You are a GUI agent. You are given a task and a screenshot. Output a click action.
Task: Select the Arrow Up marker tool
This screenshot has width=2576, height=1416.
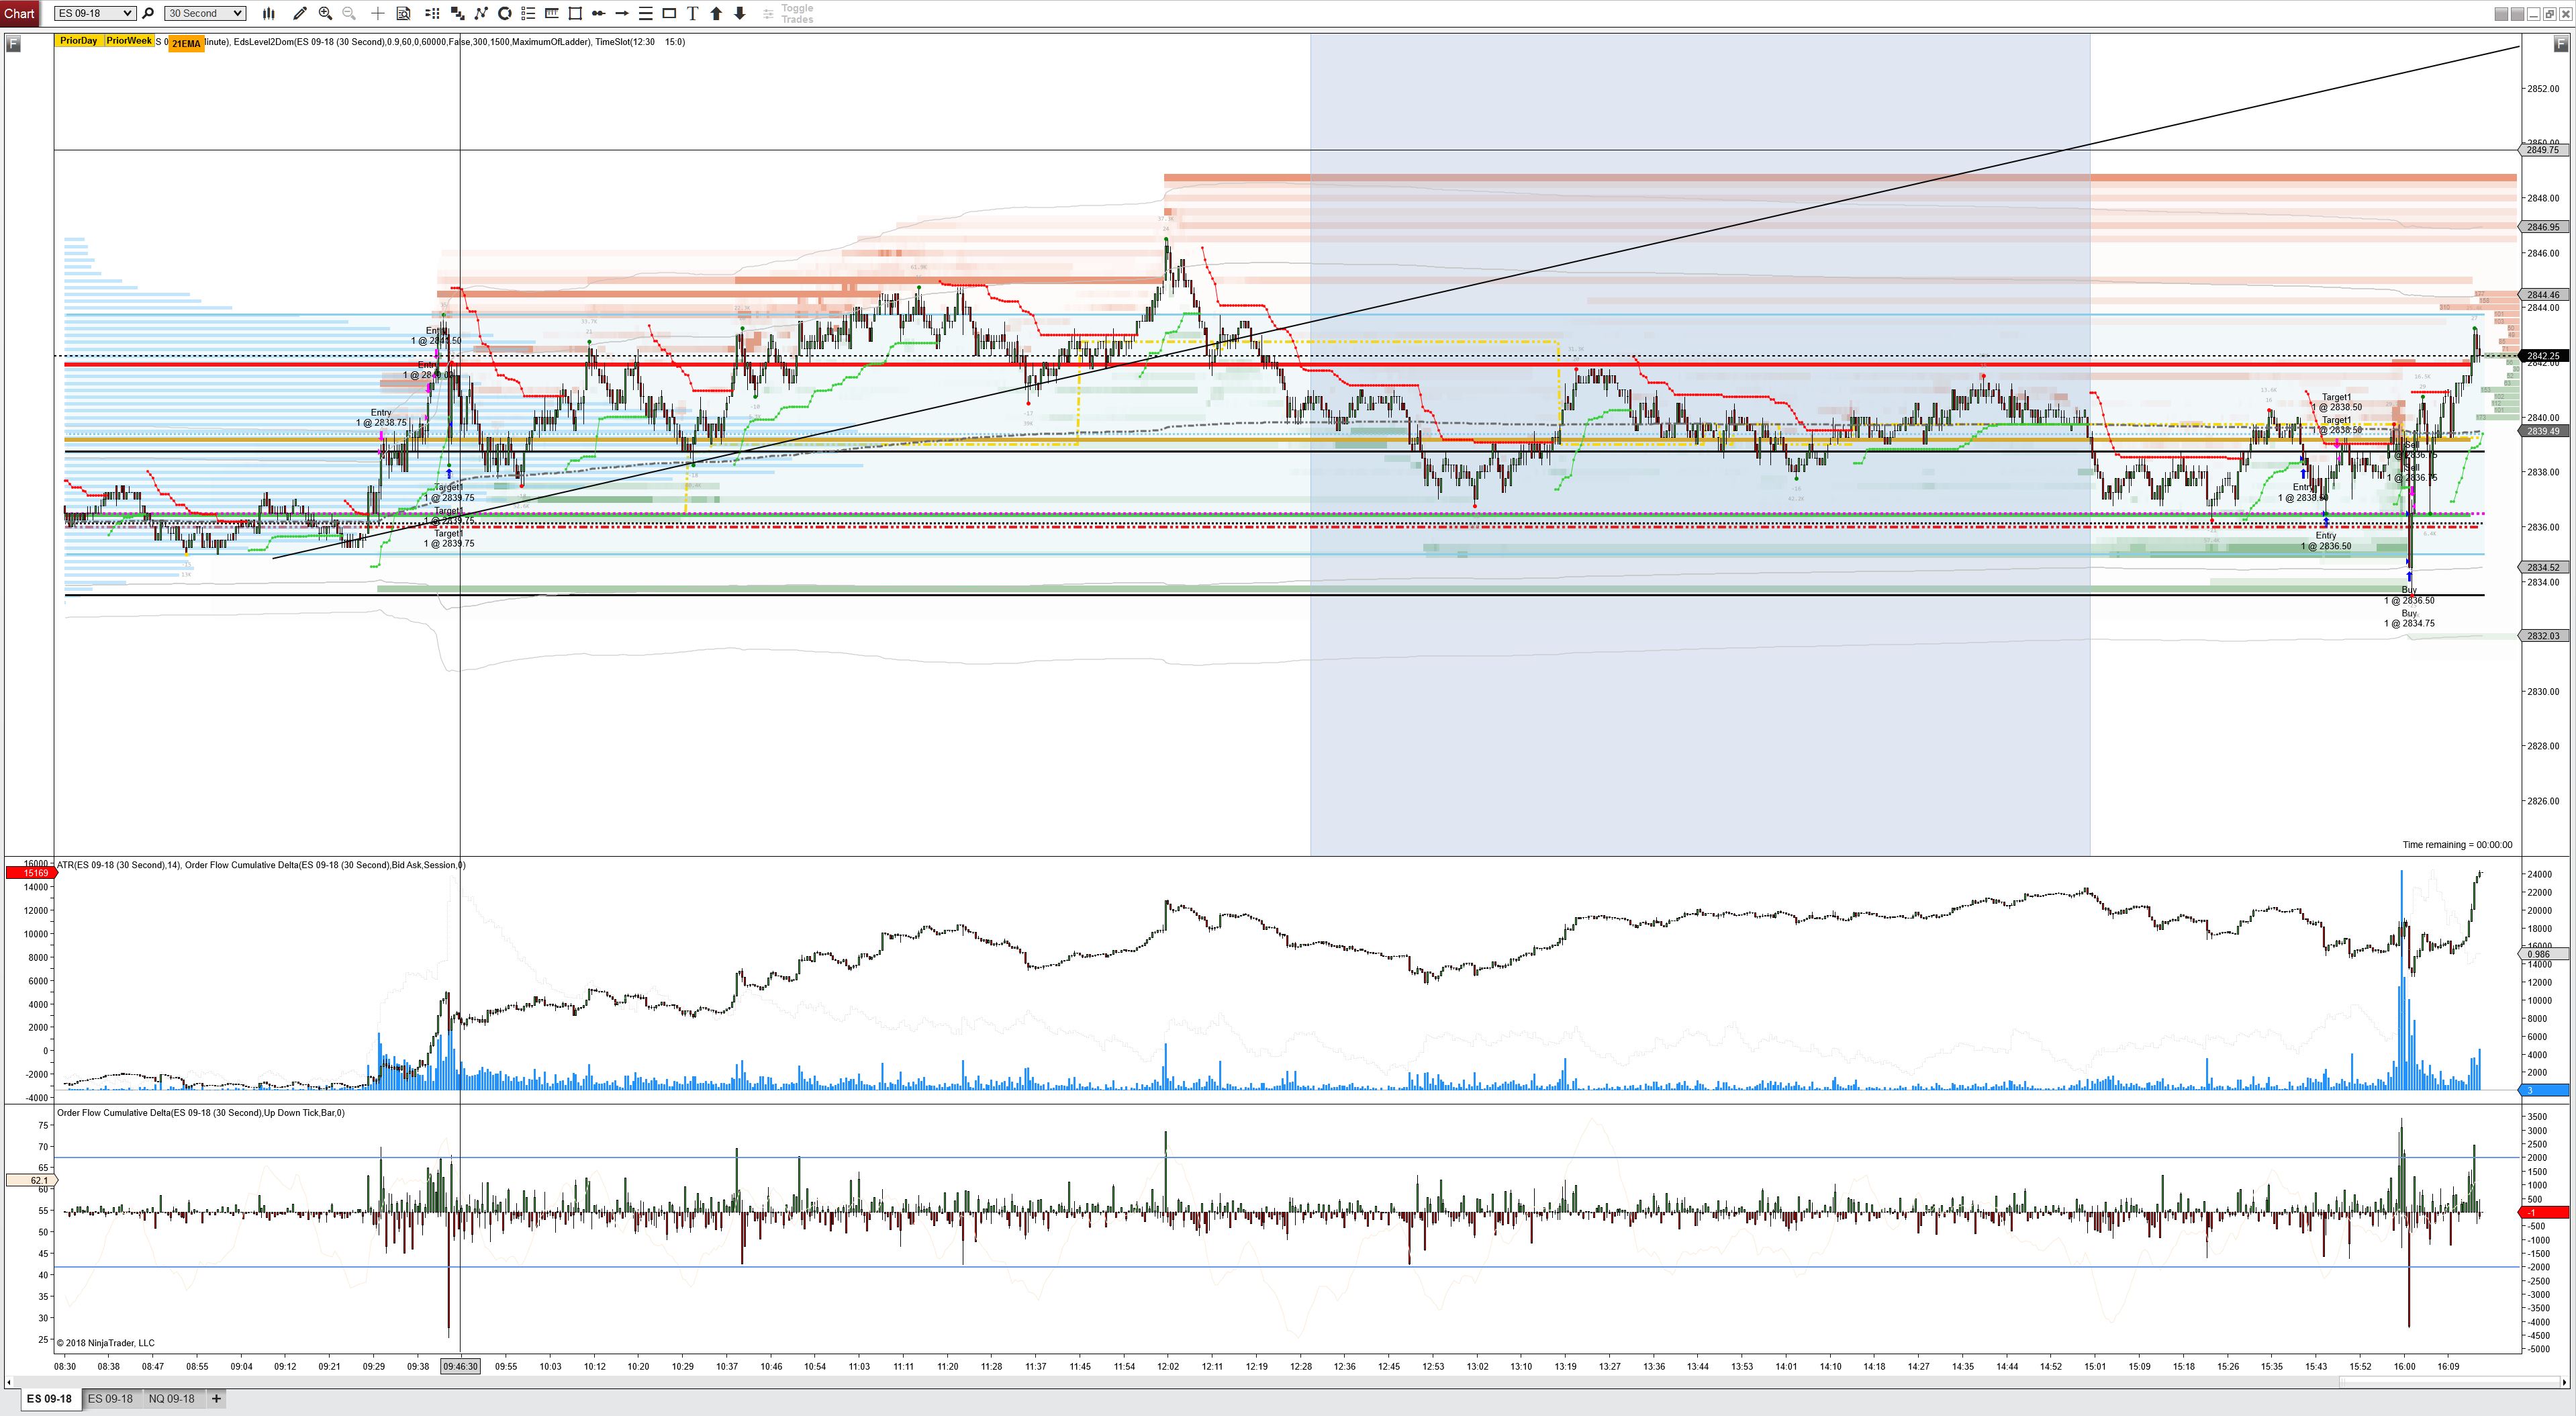coord(716,13)
